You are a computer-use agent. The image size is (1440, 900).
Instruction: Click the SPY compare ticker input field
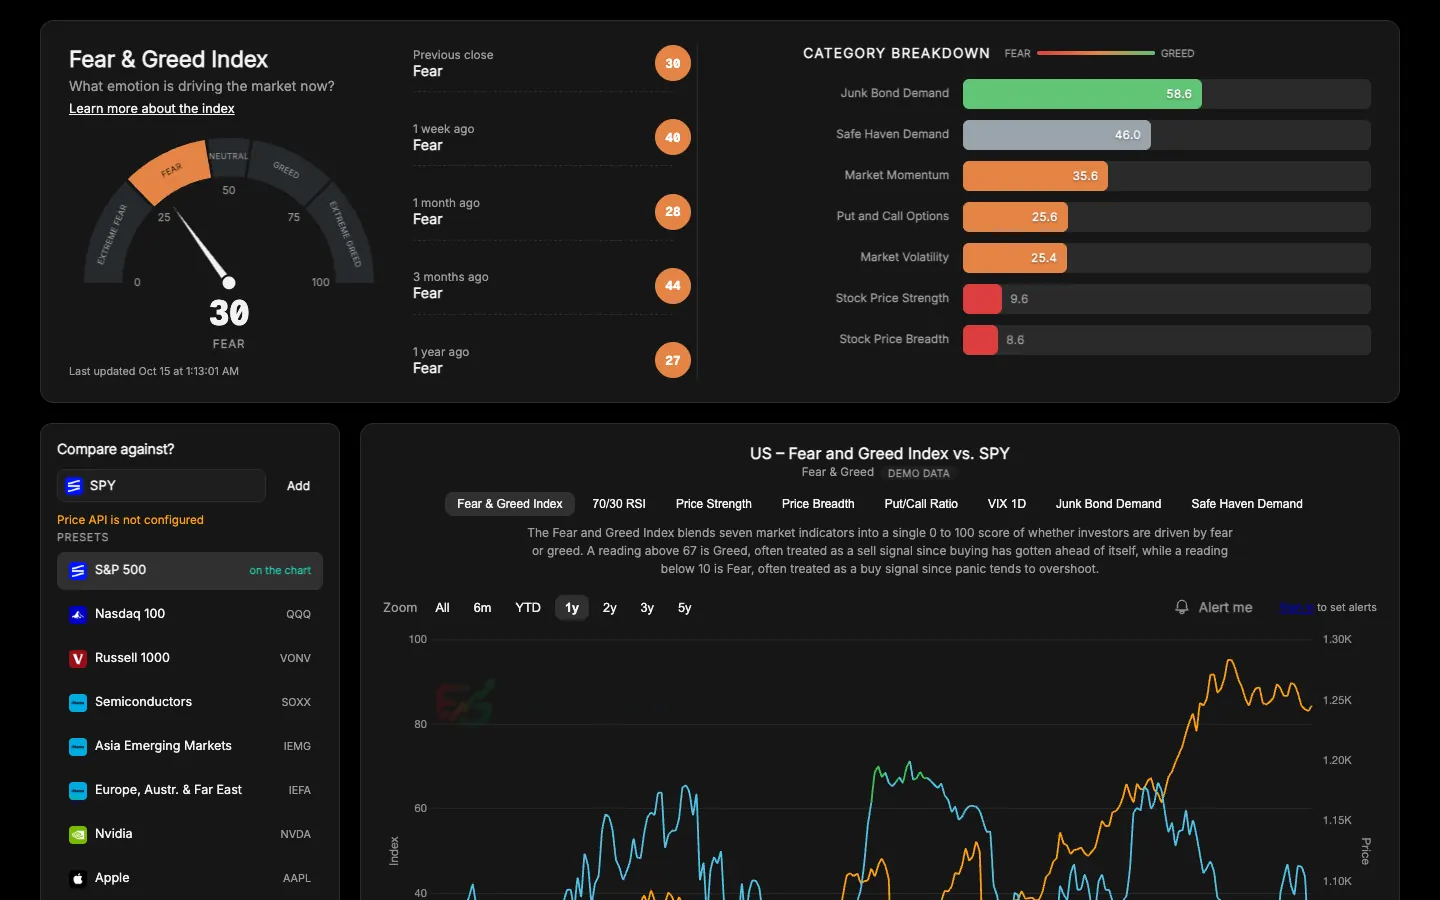(161, 486)
